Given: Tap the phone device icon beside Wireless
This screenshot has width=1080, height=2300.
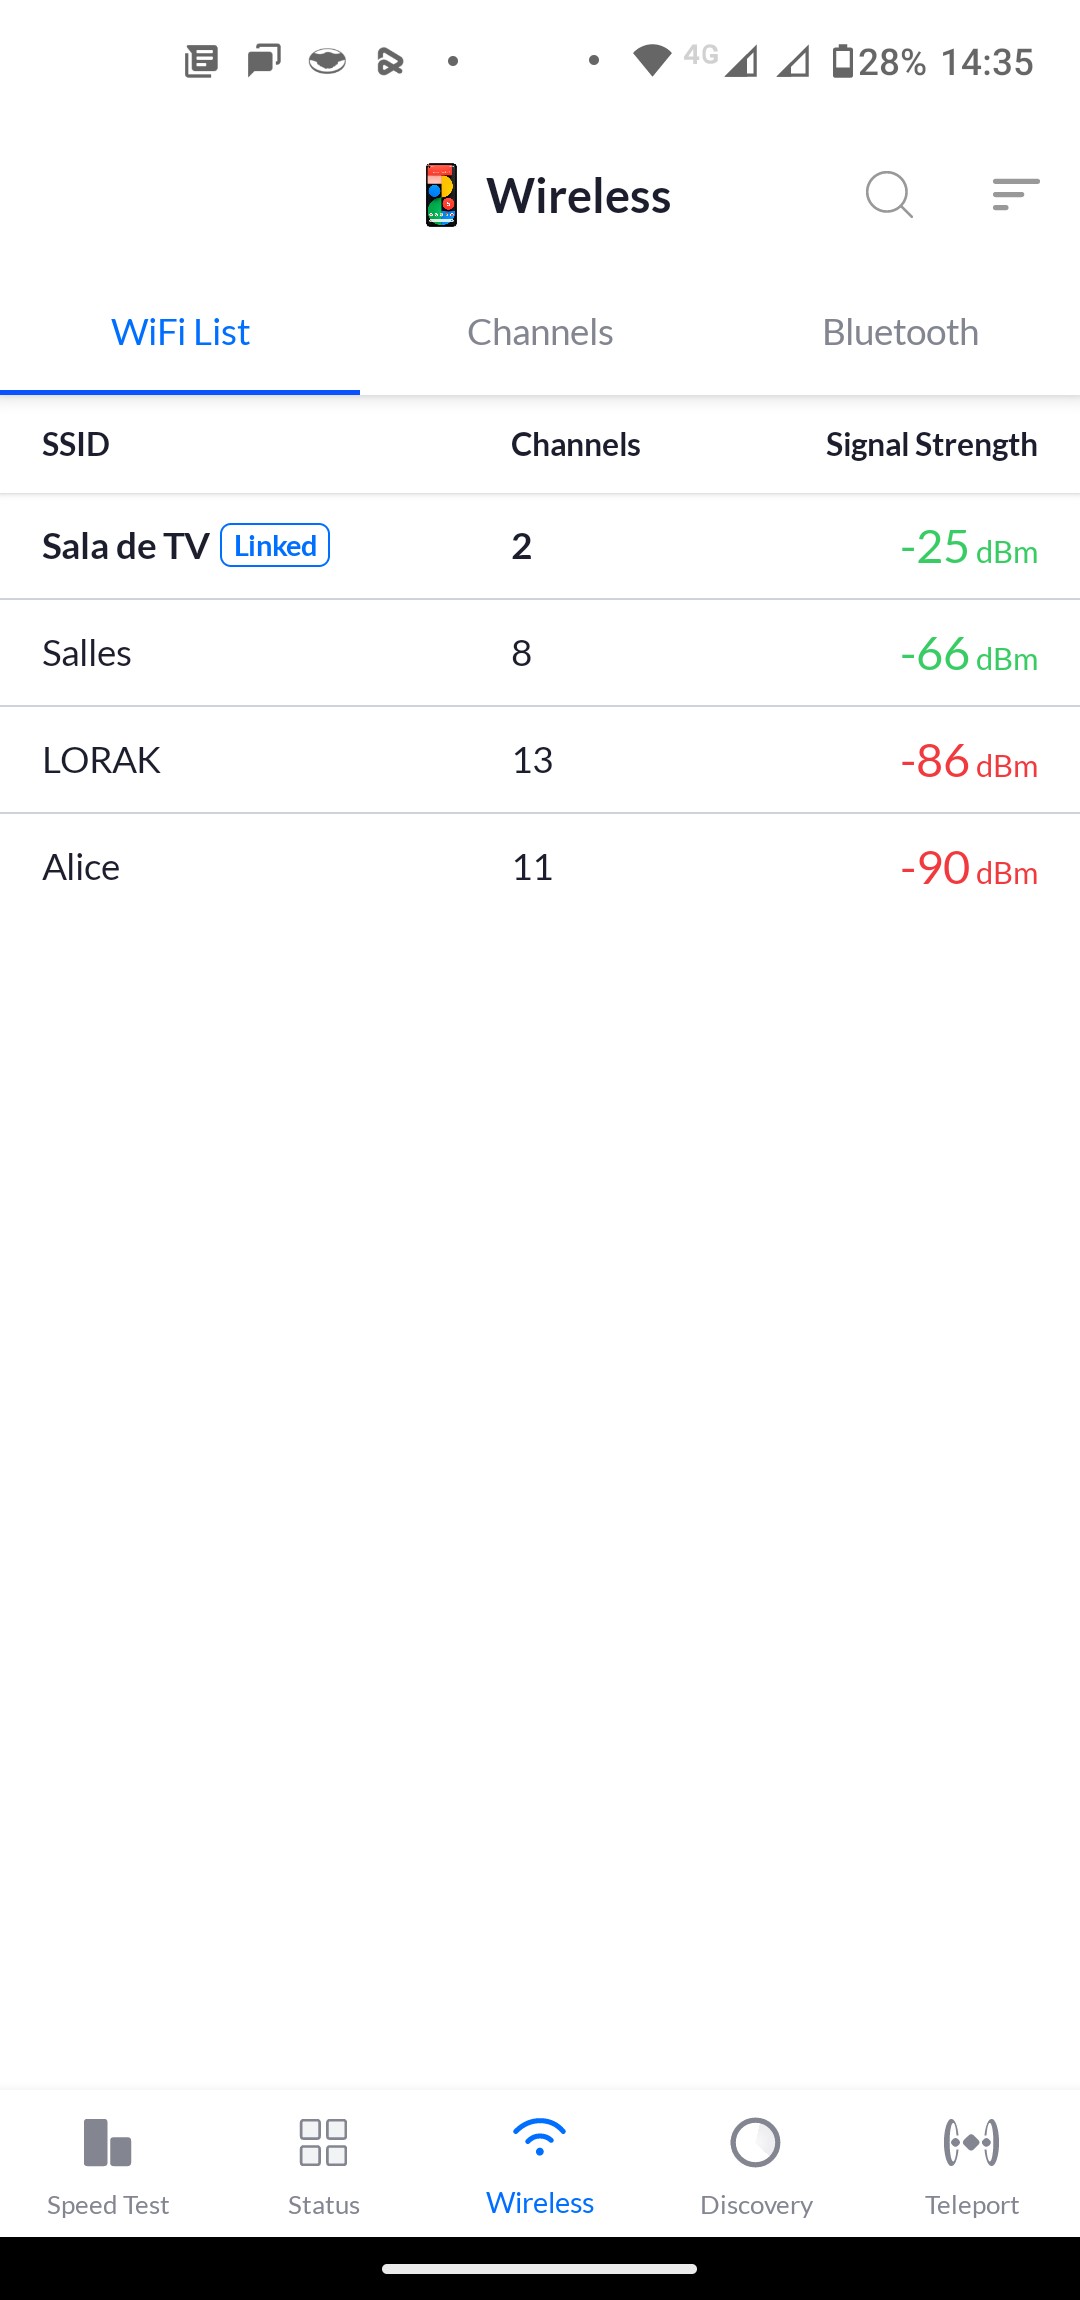Looking at the screenshot, I should click(x=441, y=195).
